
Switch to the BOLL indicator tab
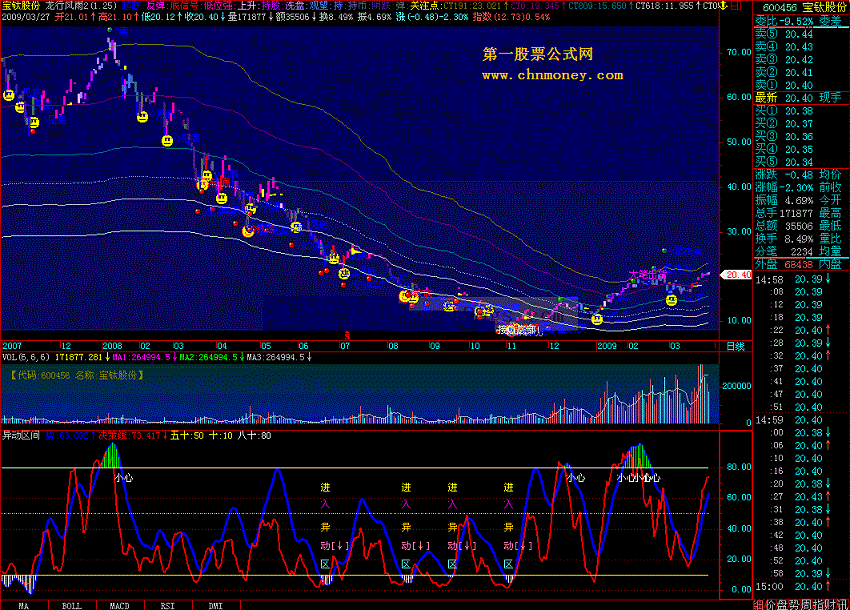click(72, 606)
